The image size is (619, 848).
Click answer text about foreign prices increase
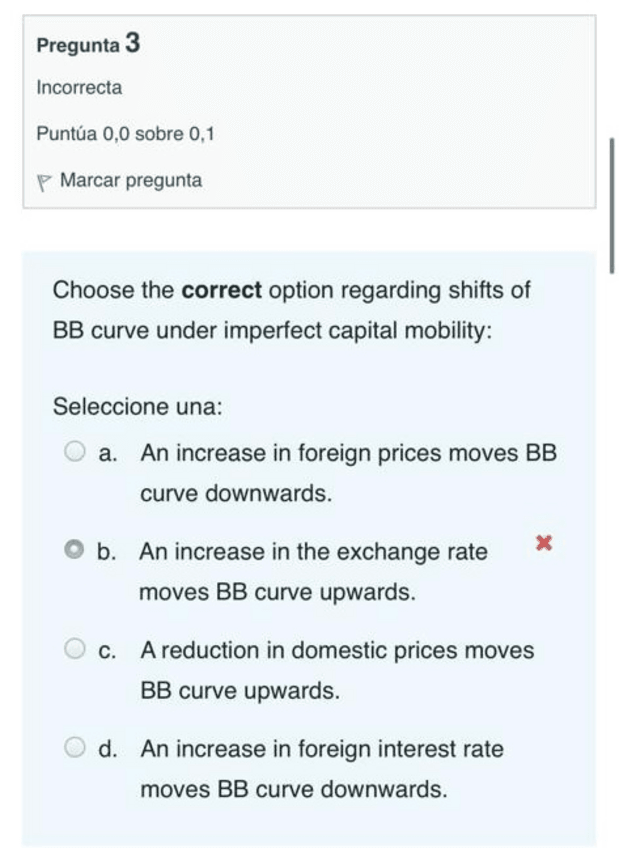[x=347, y=473]
